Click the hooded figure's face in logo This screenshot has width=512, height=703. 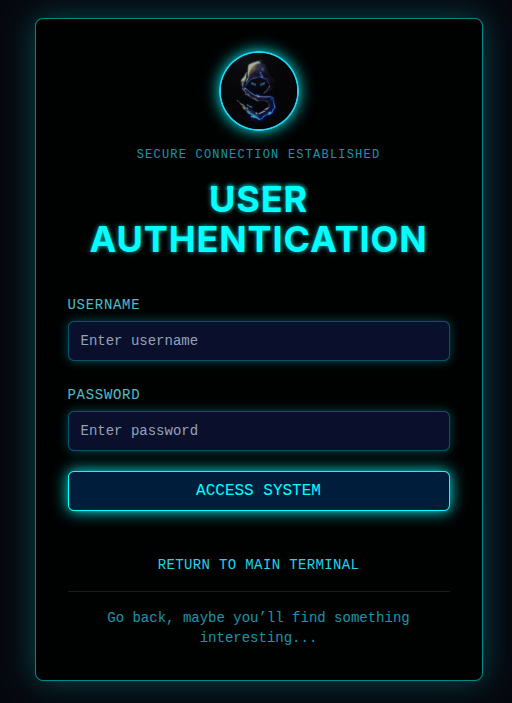tap(257, 84)
